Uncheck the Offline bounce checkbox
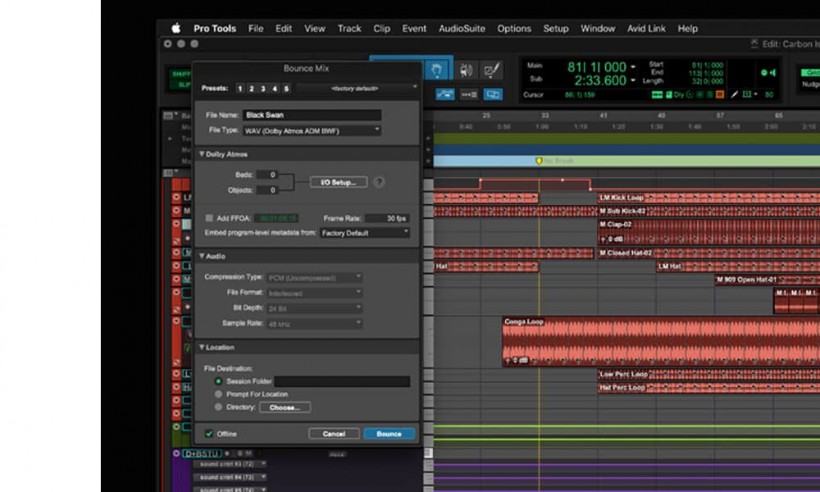The image size is (820, 492). [209, 433]
